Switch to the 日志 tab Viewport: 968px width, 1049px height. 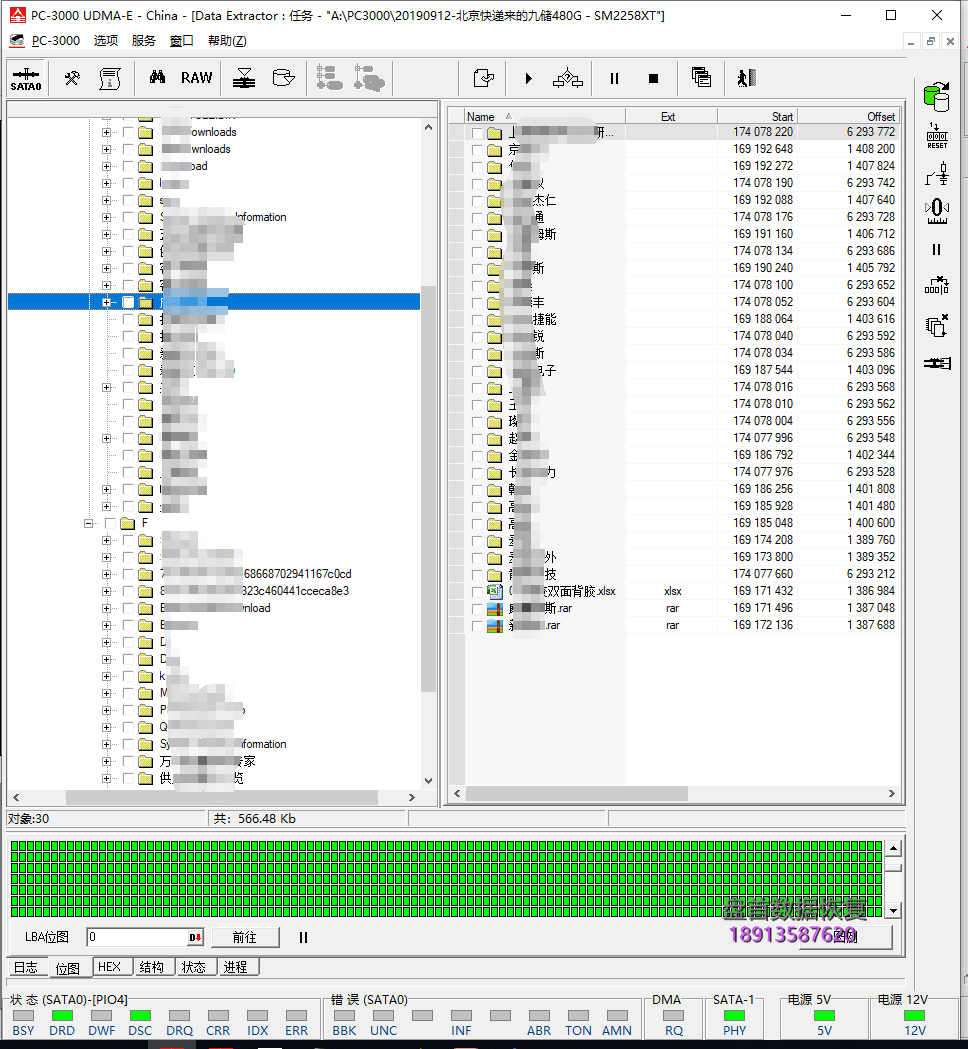click(x=26, y=967)
